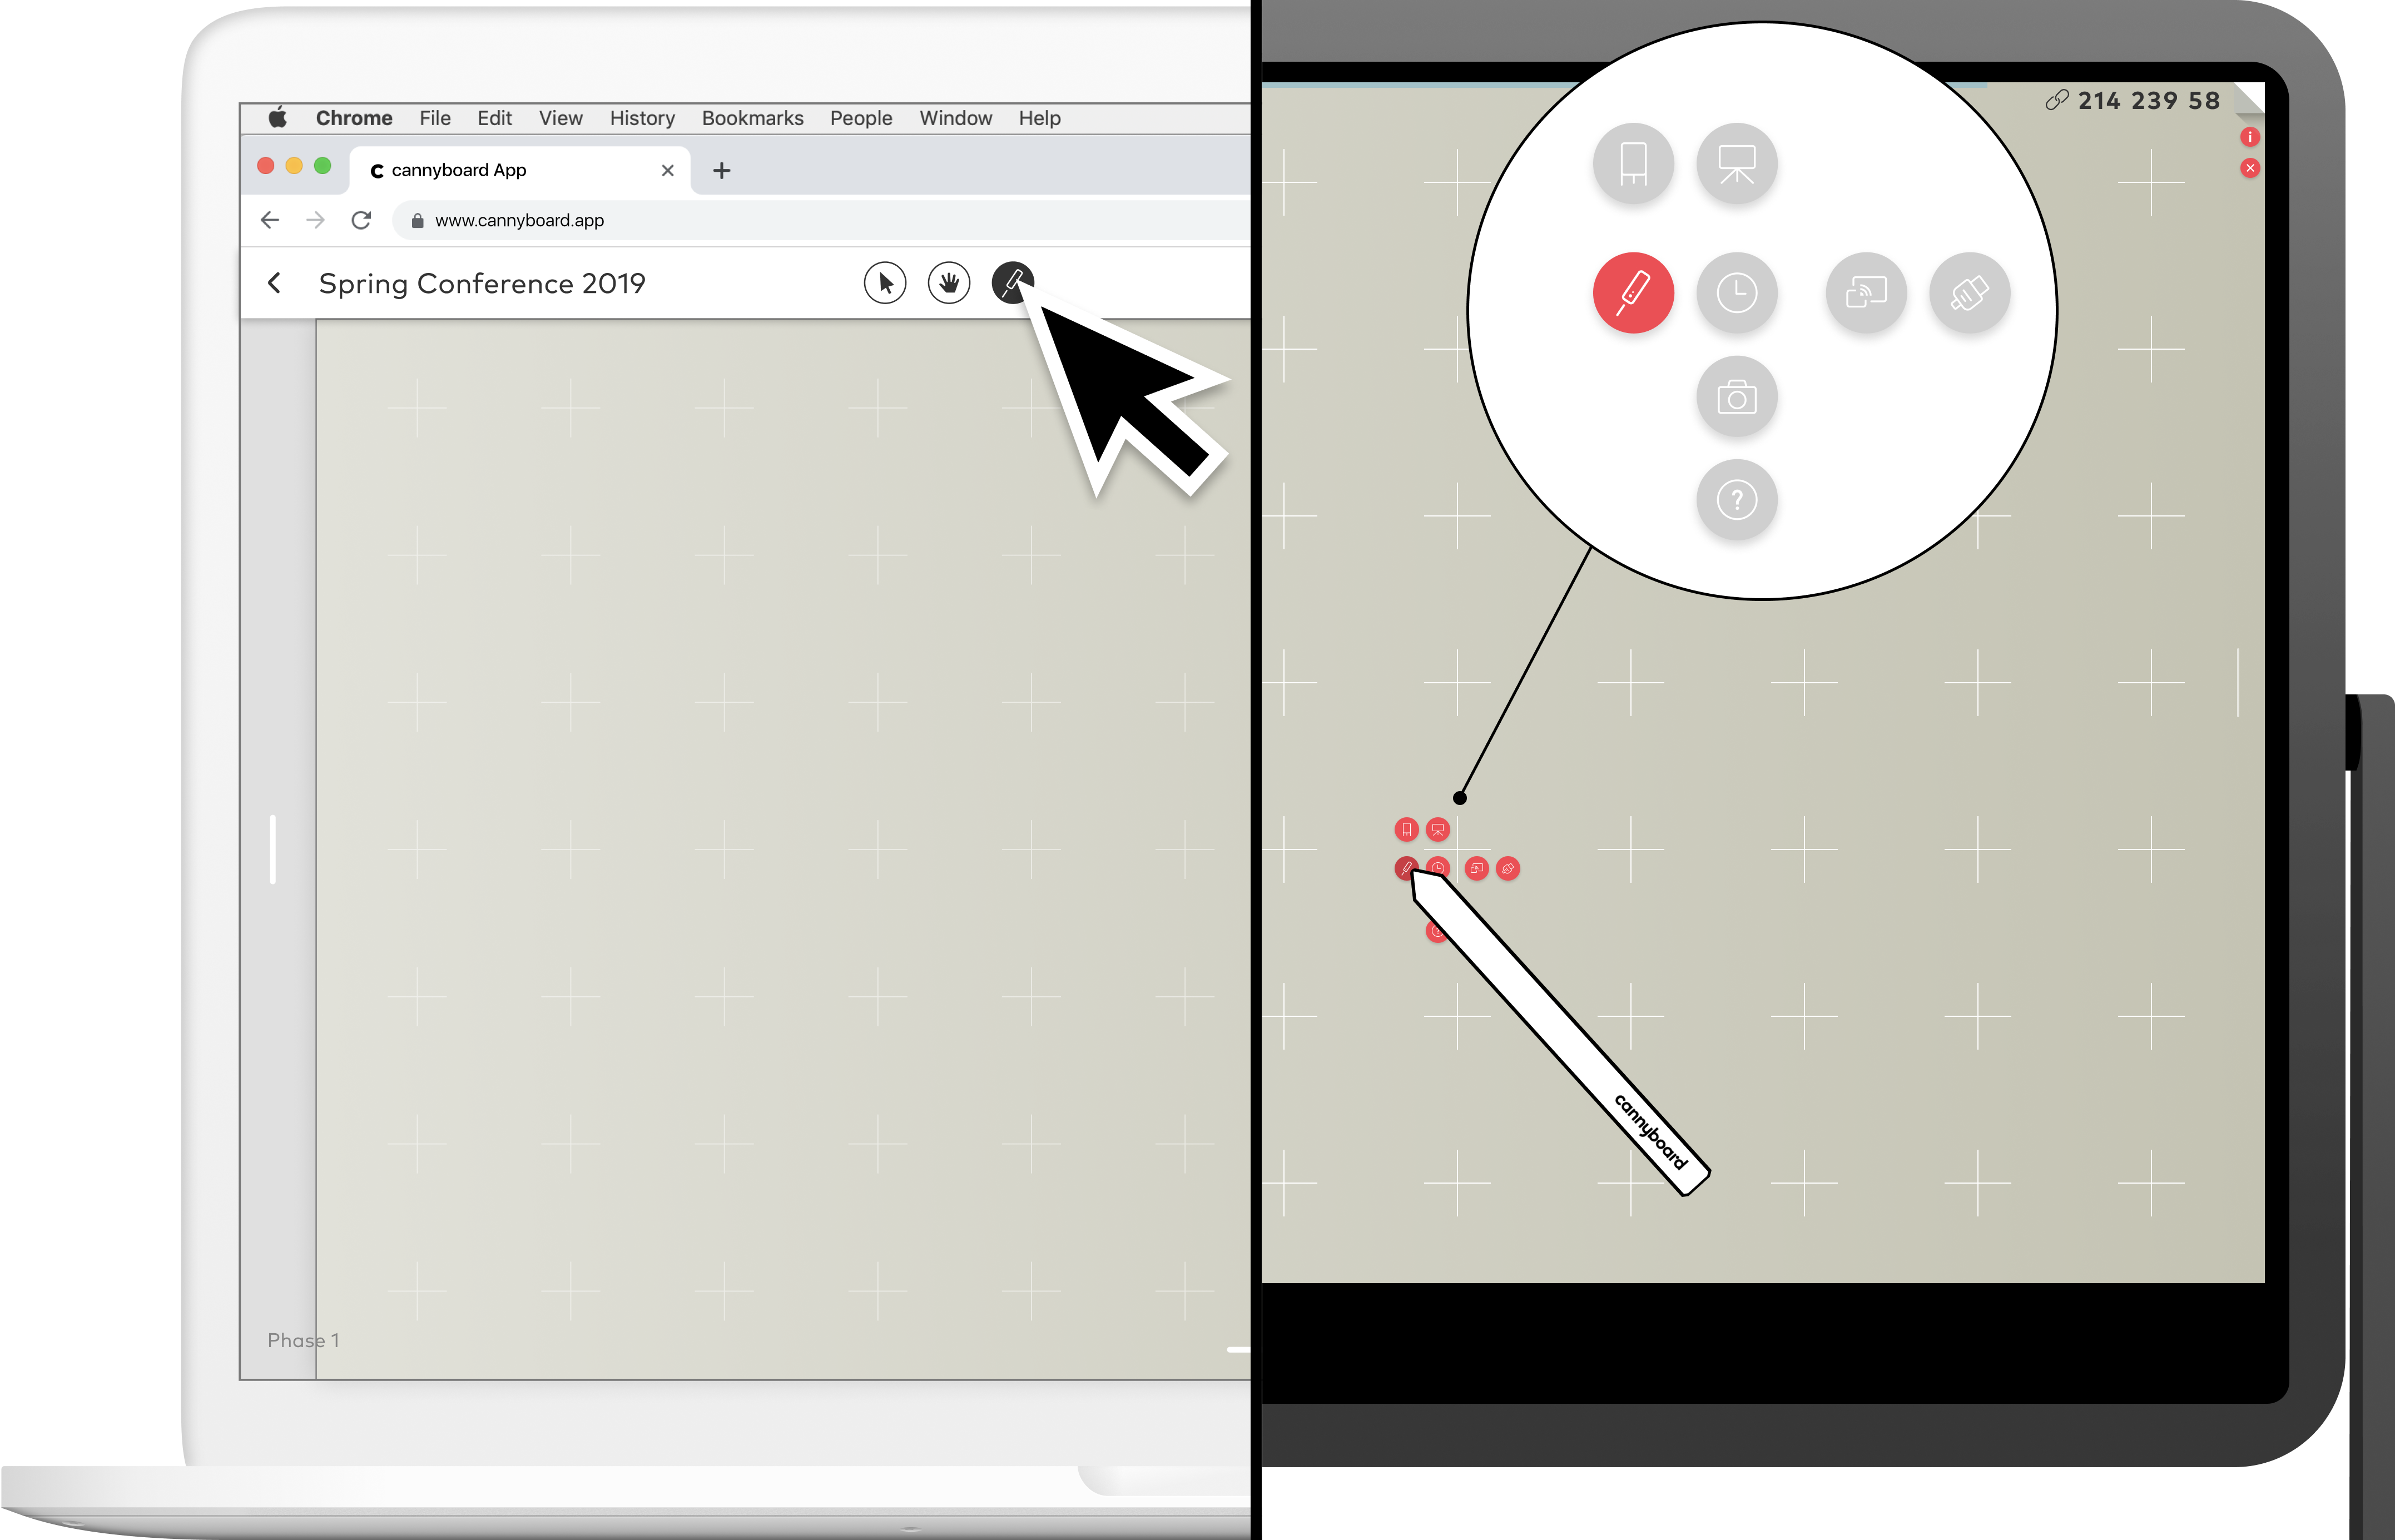Image resolution: width=2395 pixels, height=1540 pixels.
Task: Click the large gray clock icon
Action: (1737, 293)
